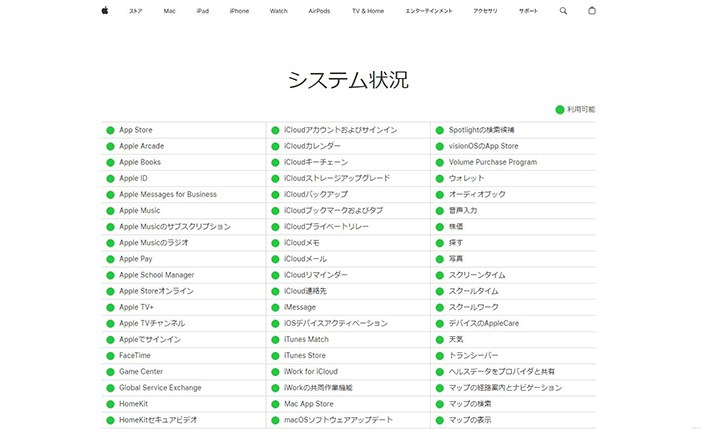Click the green dot beside Apple Music row
Viewport: 701px width, 429px height.
pyautogui.click(x=110, y=211)
